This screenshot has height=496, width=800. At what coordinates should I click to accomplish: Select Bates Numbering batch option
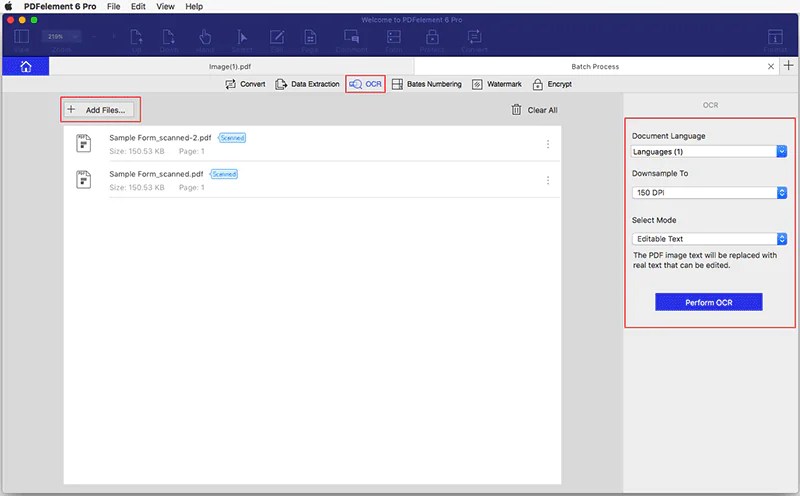(x=427, y=84)
